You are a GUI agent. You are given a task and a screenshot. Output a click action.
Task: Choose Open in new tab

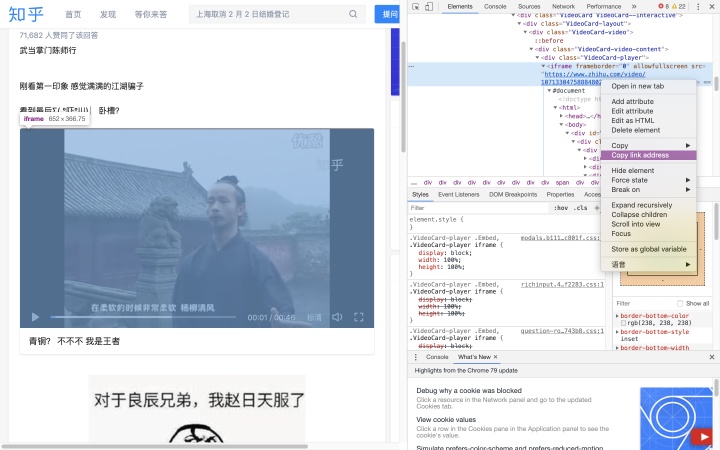[648, 86]
